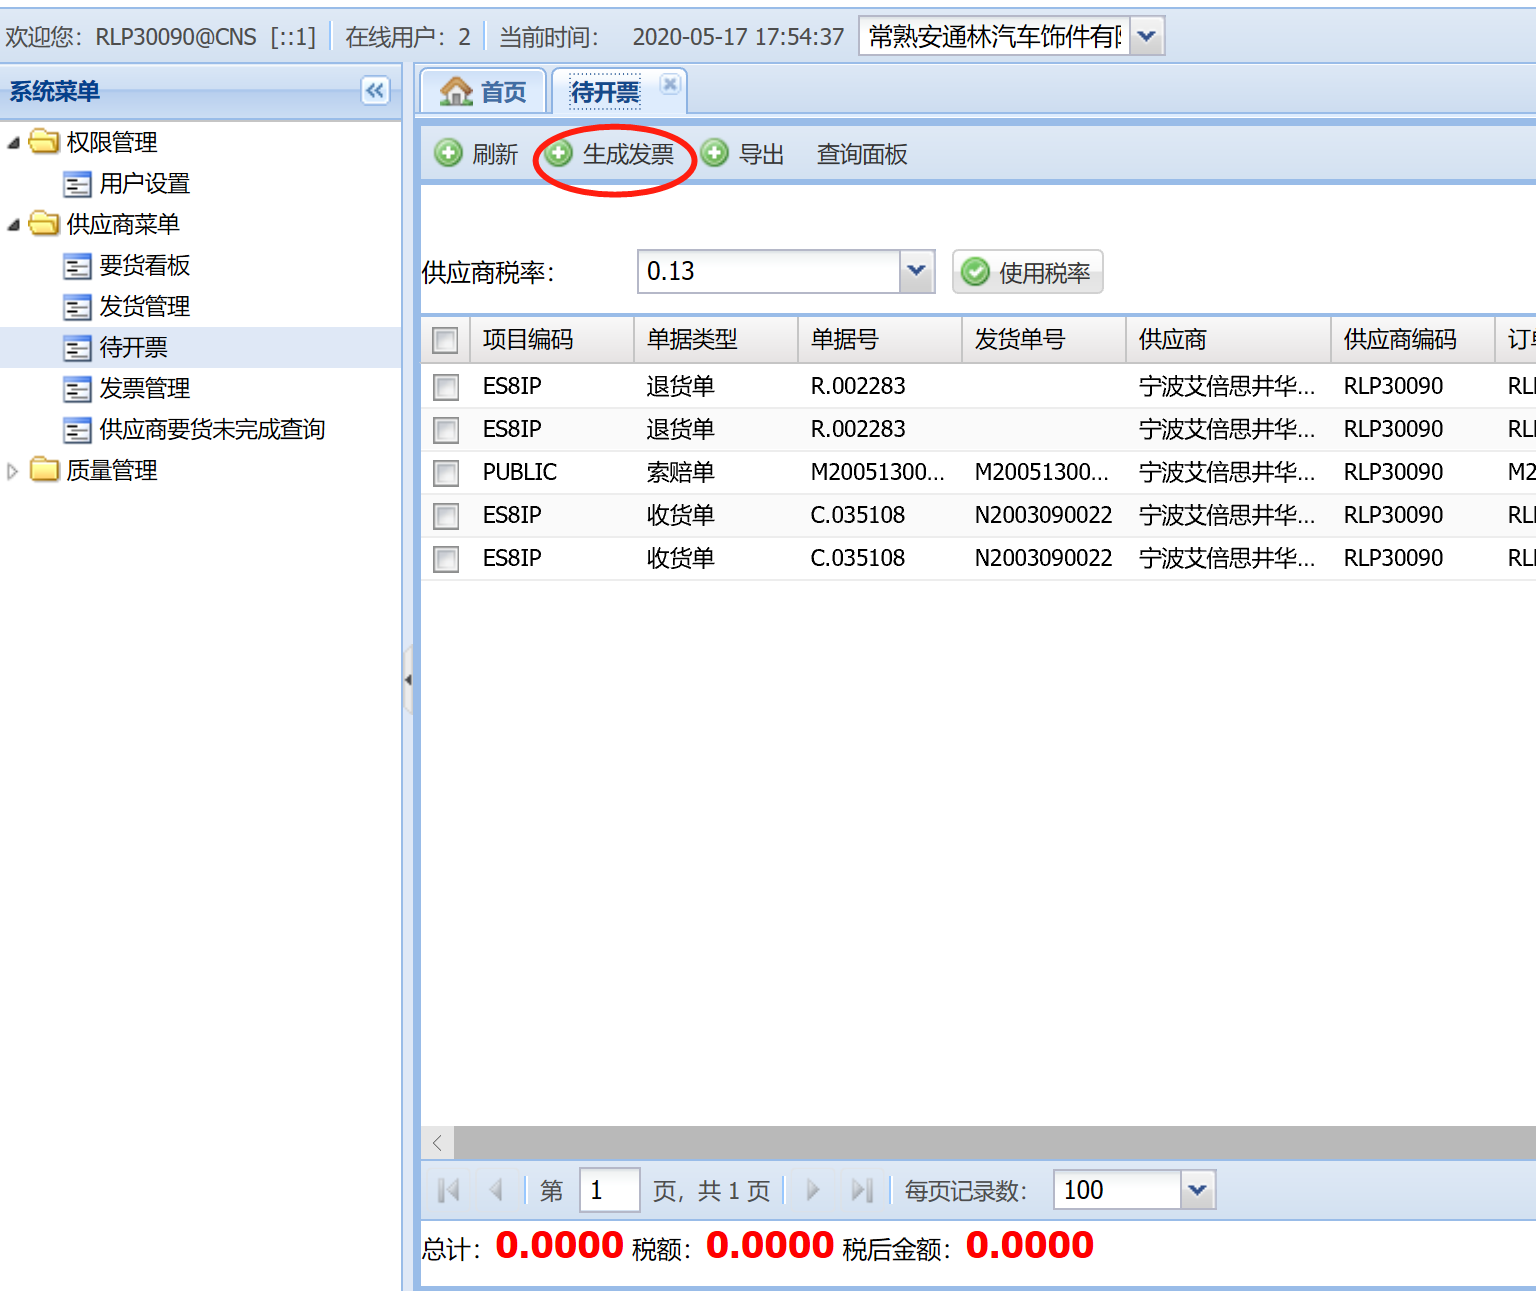Select 待开票 in the menu tree
Viewport: 1536px width, 1291px height.
coord(133,347)
